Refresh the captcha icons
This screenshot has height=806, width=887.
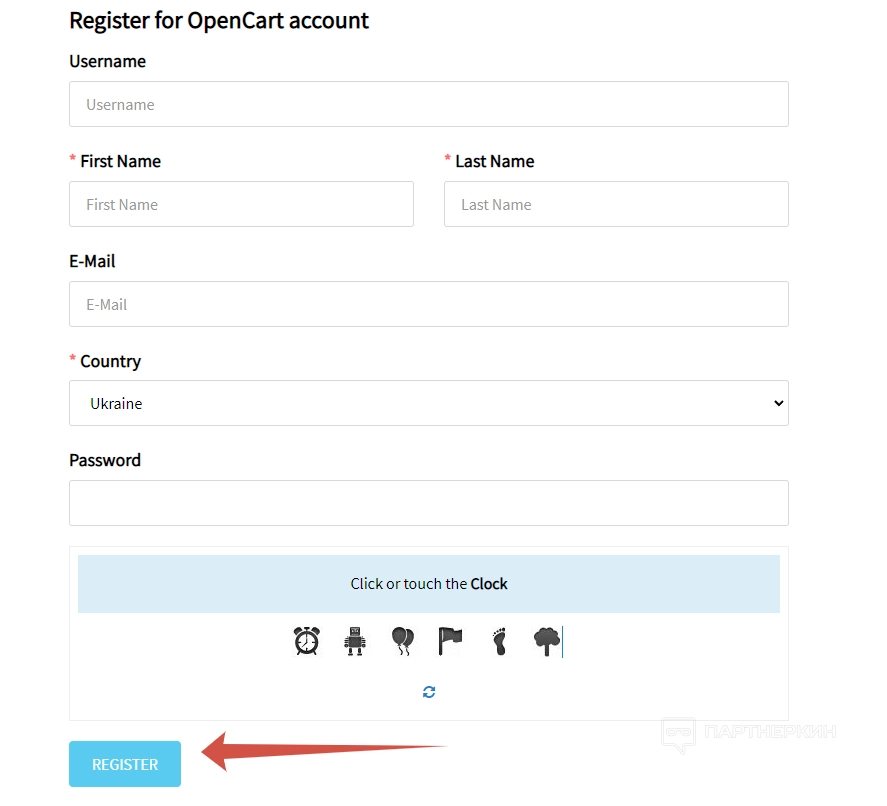point(429,692)
